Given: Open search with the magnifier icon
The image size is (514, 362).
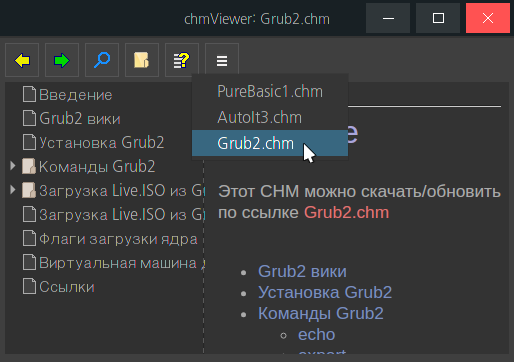Looking at the screenshot, I should point(102,60).
